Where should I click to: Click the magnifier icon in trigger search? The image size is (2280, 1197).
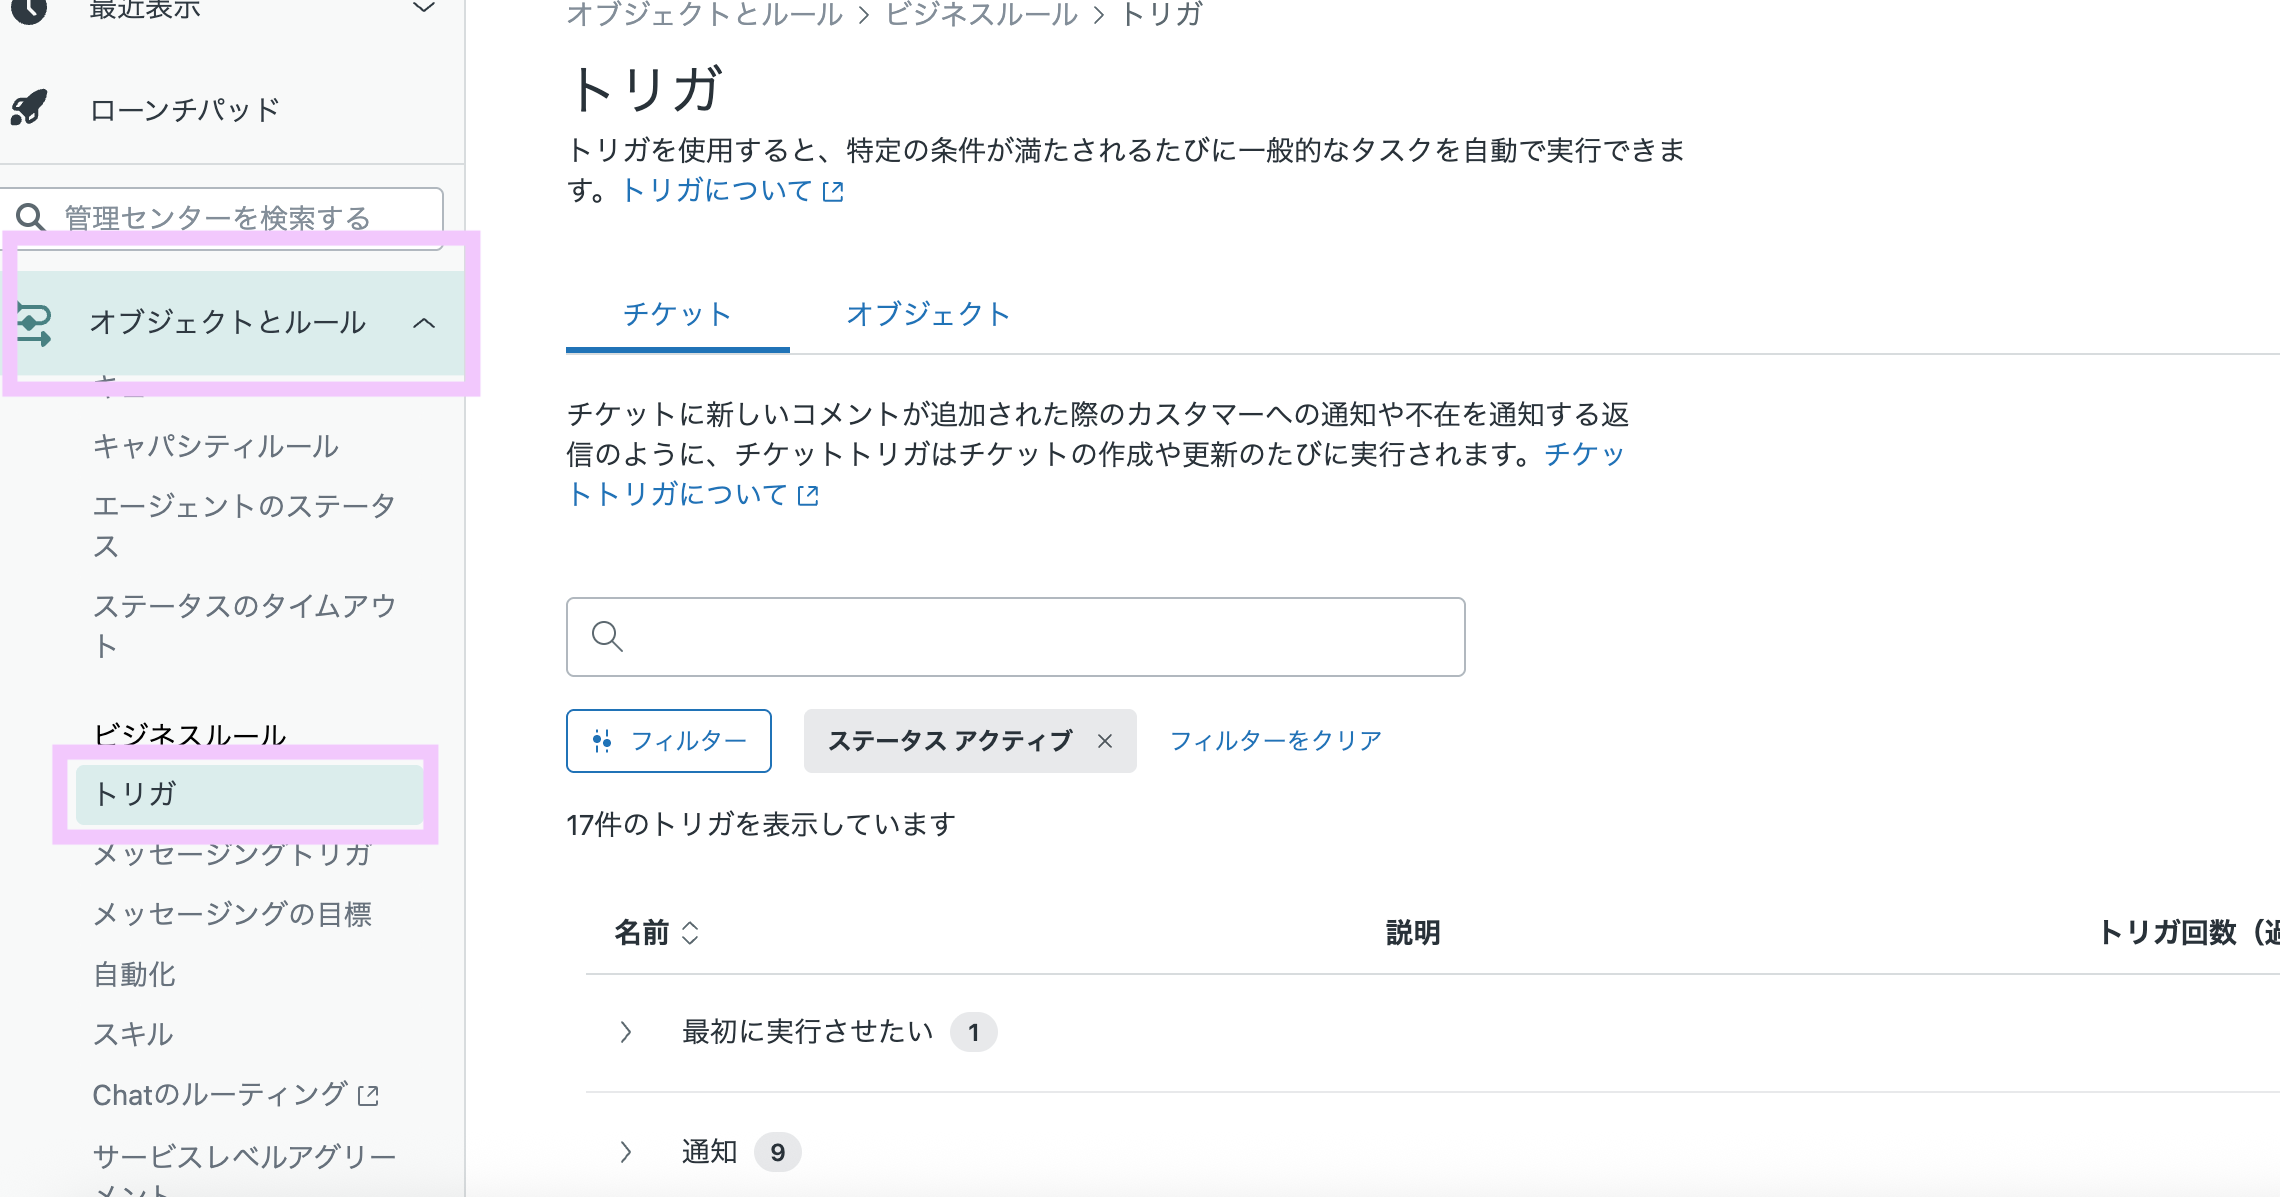(x=607, y=637)
